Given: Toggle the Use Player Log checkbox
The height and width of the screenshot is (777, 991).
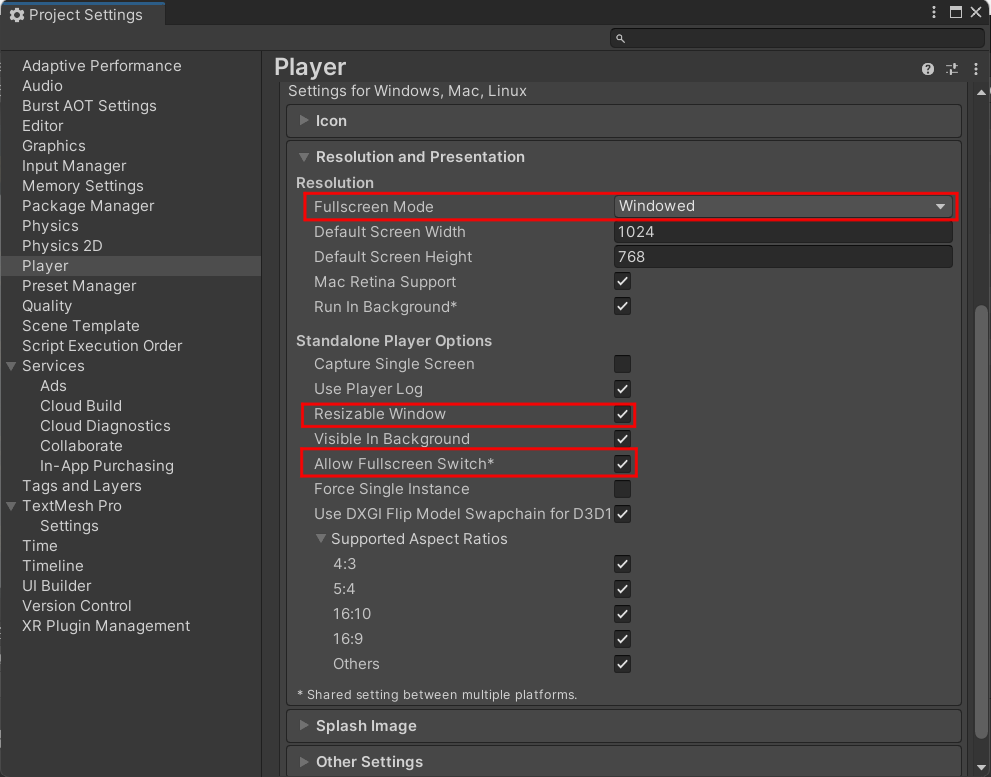Looking at the screenshot, I should (x=623, y=389).
